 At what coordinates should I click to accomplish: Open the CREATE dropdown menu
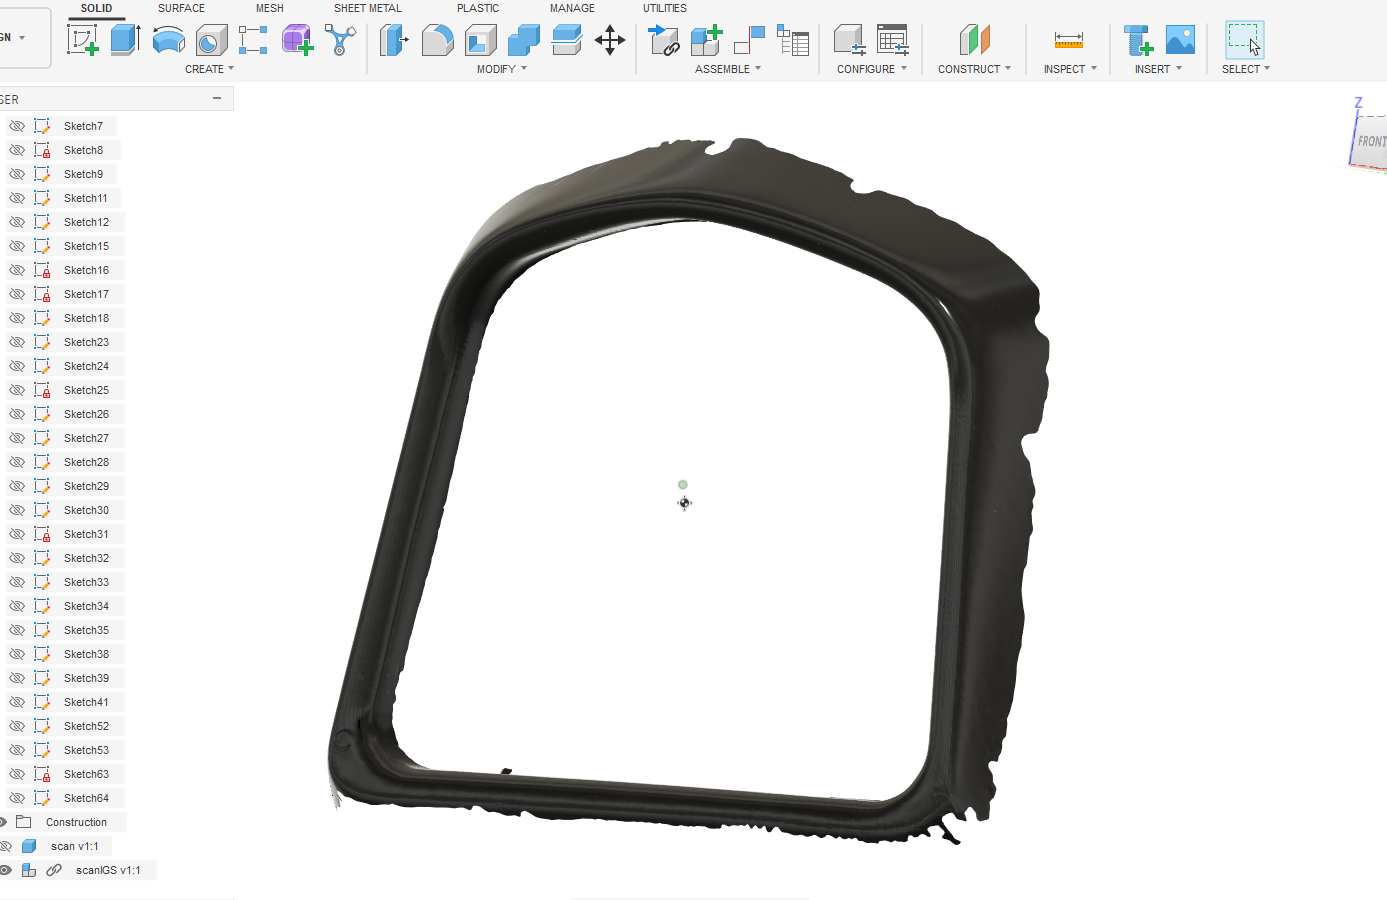pyautogui.click(x=209, y=69)
